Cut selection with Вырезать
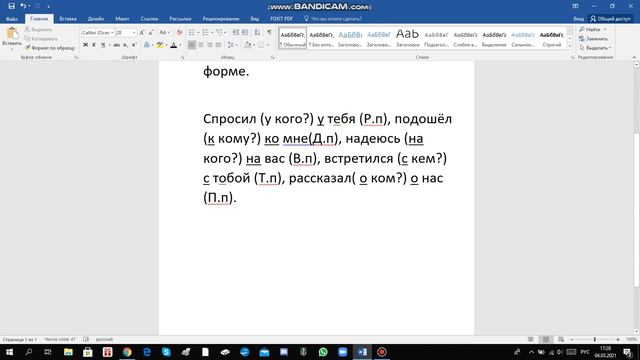The image size is (640, 360). 38,29
